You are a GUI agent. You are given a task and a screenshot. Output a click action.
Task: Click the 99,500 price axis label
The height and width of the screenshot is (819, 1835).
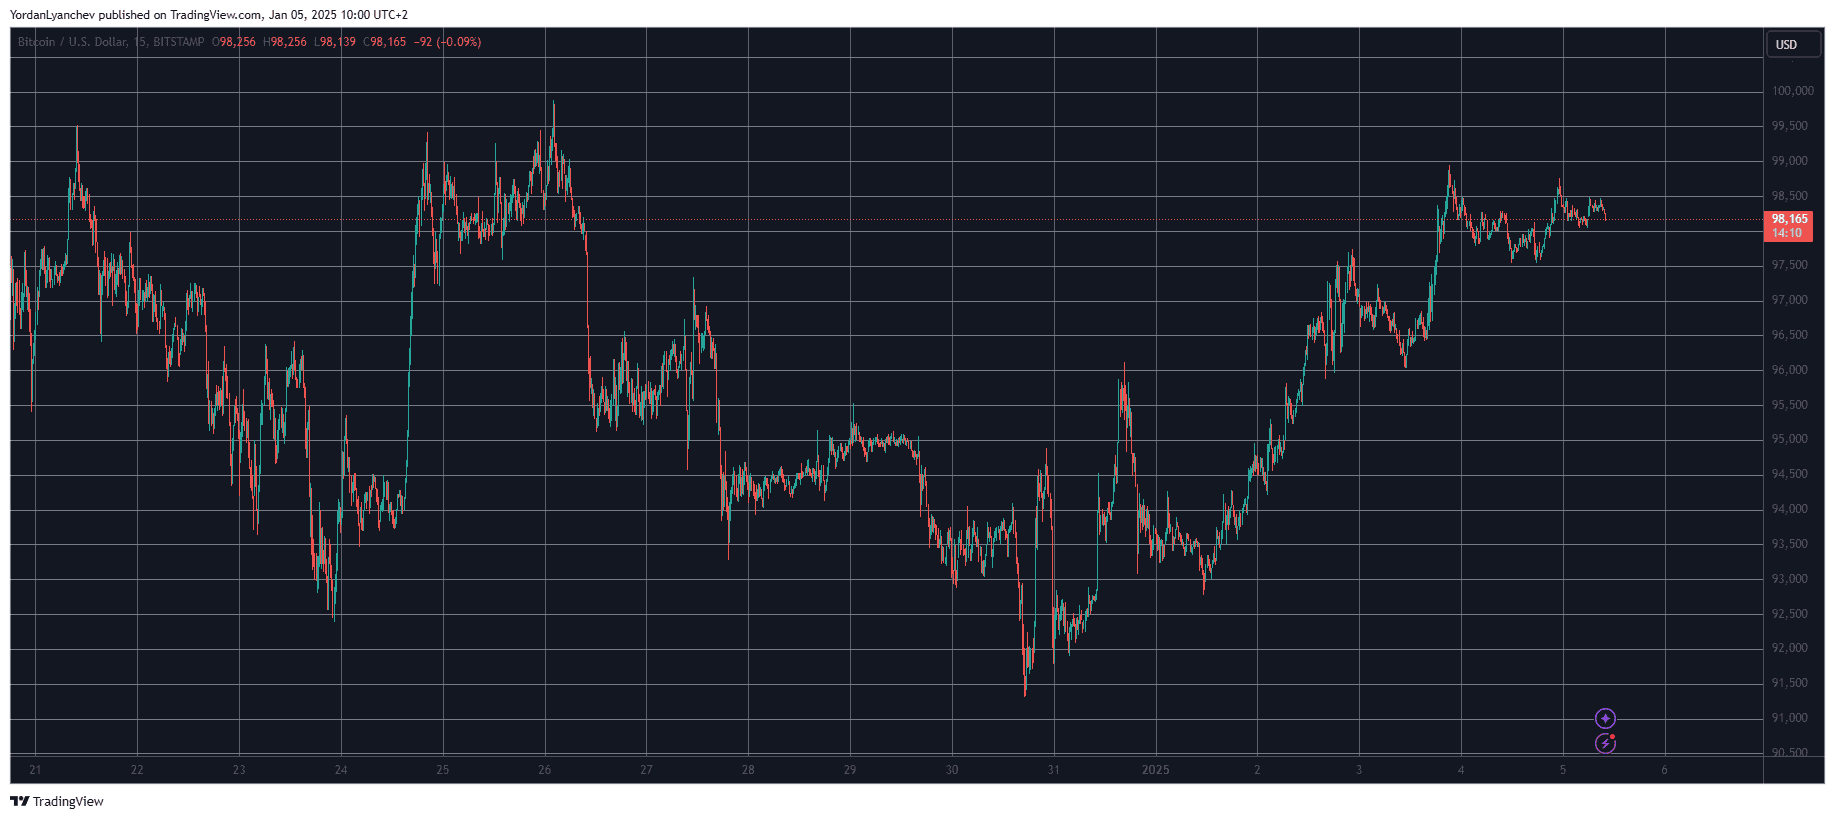1789,126
